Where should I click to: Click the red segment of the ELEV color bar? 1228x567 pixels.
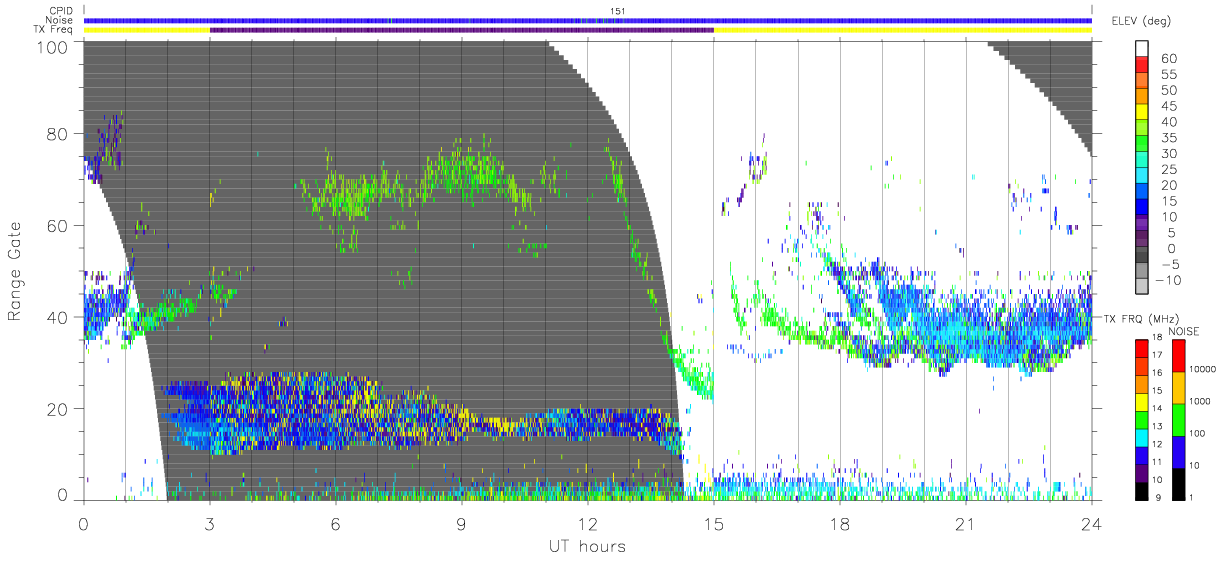[x=1143, y=63]
